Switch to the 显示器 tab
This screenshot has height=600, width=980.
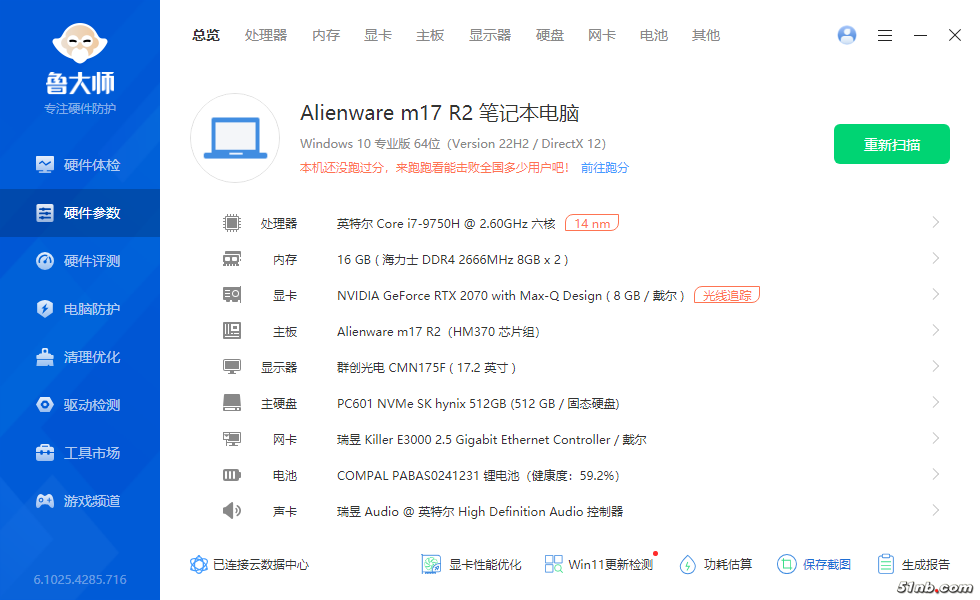[x=490, y=36]
